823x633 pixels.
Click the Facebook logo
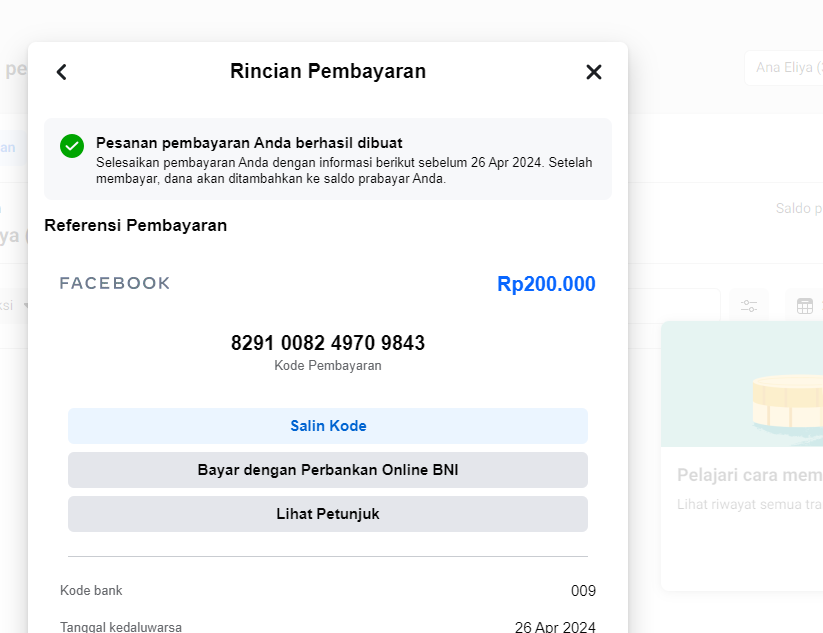pyautogui.click(x=115, y=283)
